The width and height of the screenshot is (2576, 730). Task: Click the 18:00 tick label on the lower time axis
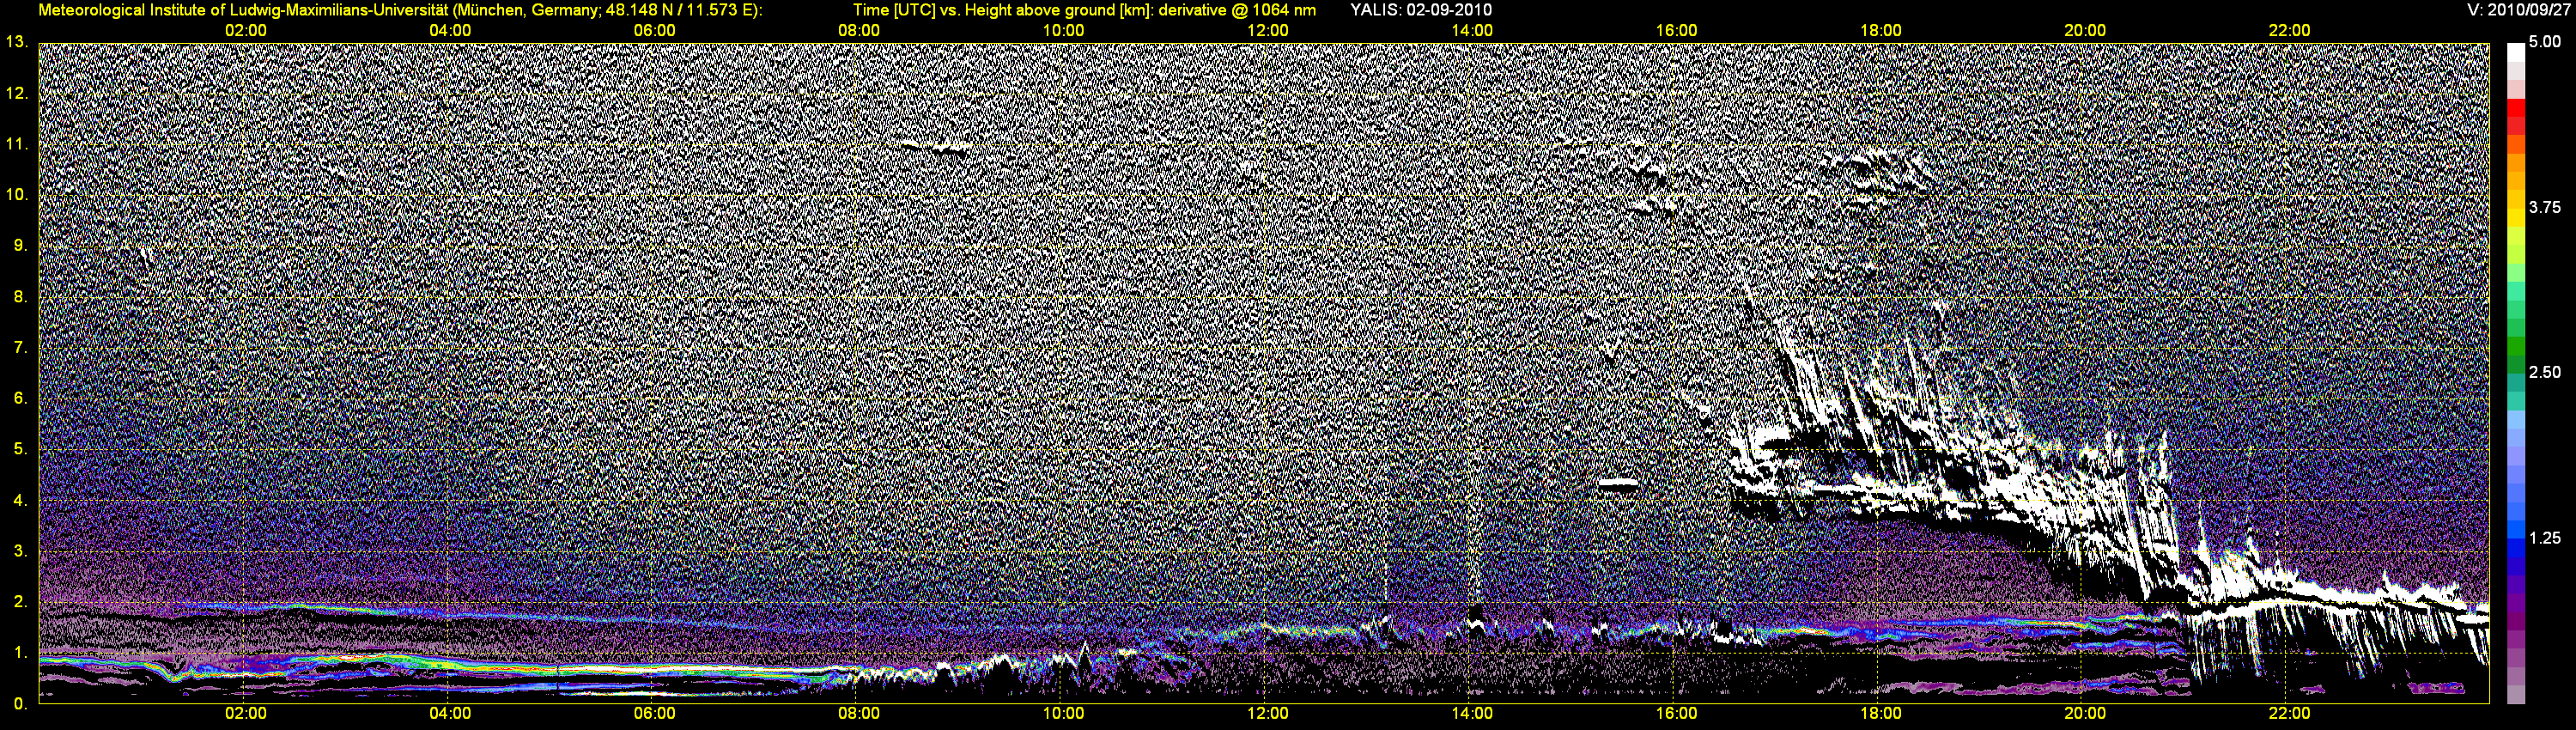click(1880, 713)
